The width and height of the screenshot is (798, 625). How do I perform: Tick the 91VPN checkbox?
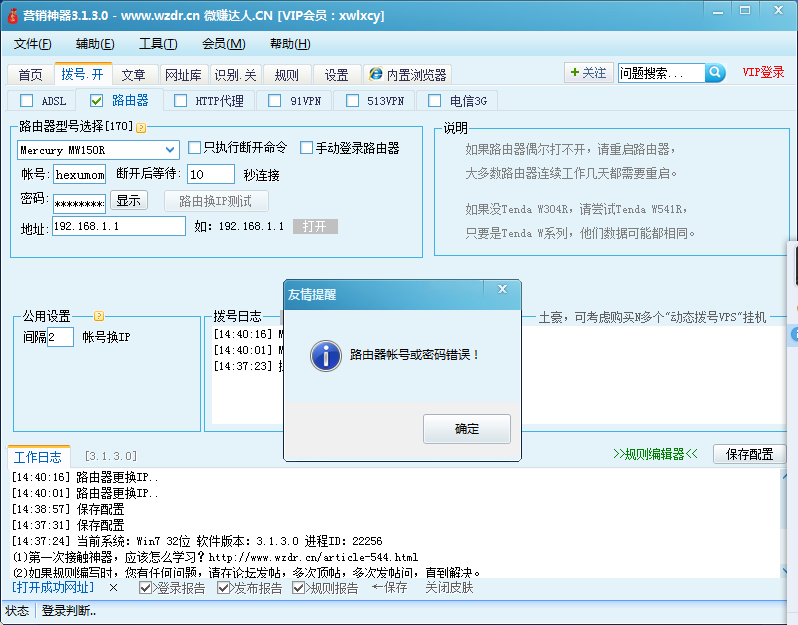pos(275,101)
